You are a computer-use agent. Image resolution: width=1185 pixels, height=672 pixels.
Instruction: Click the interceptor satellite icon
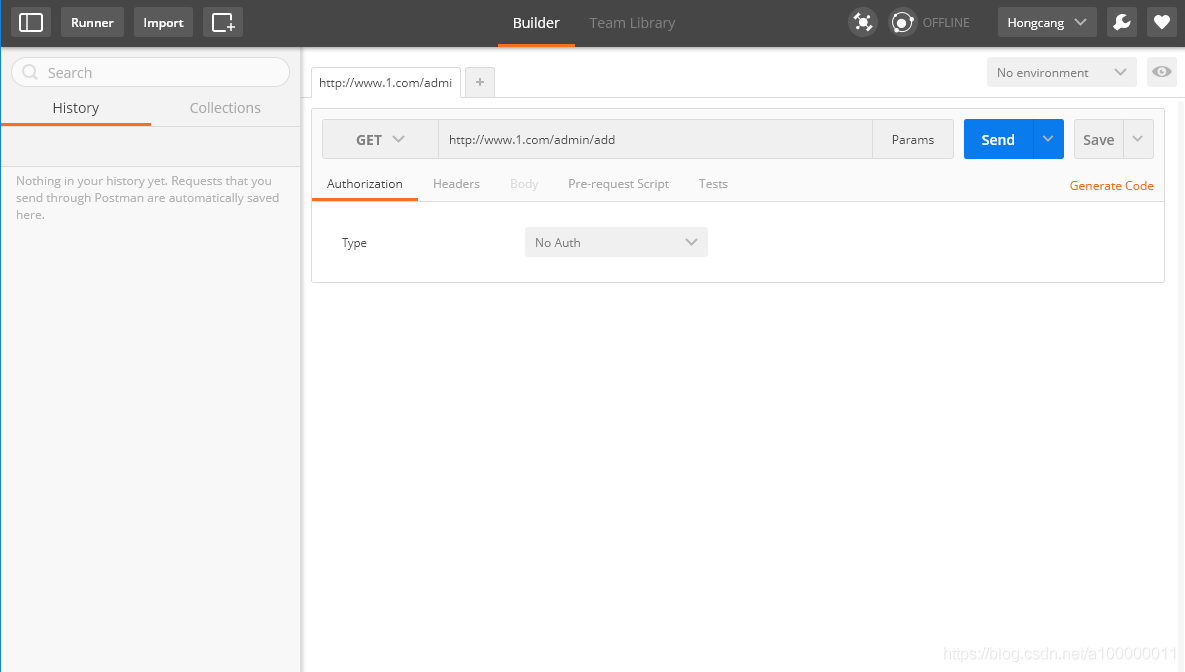[862, 23]
